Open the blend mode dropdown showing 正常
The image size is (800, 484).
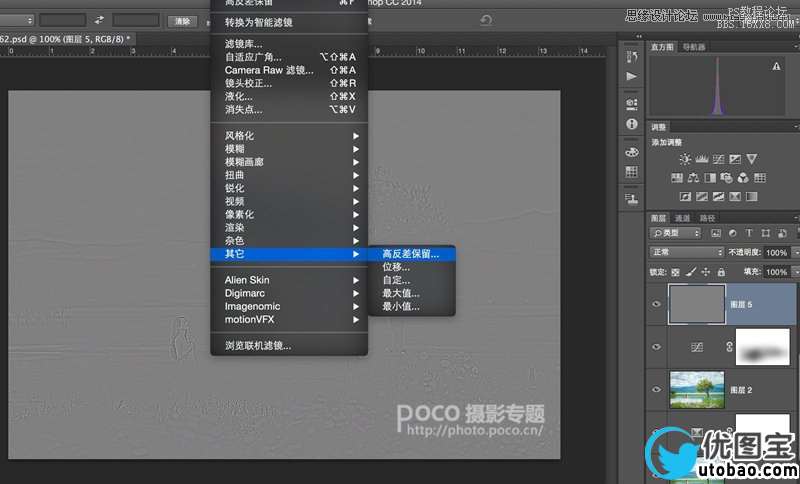(686, 252)
